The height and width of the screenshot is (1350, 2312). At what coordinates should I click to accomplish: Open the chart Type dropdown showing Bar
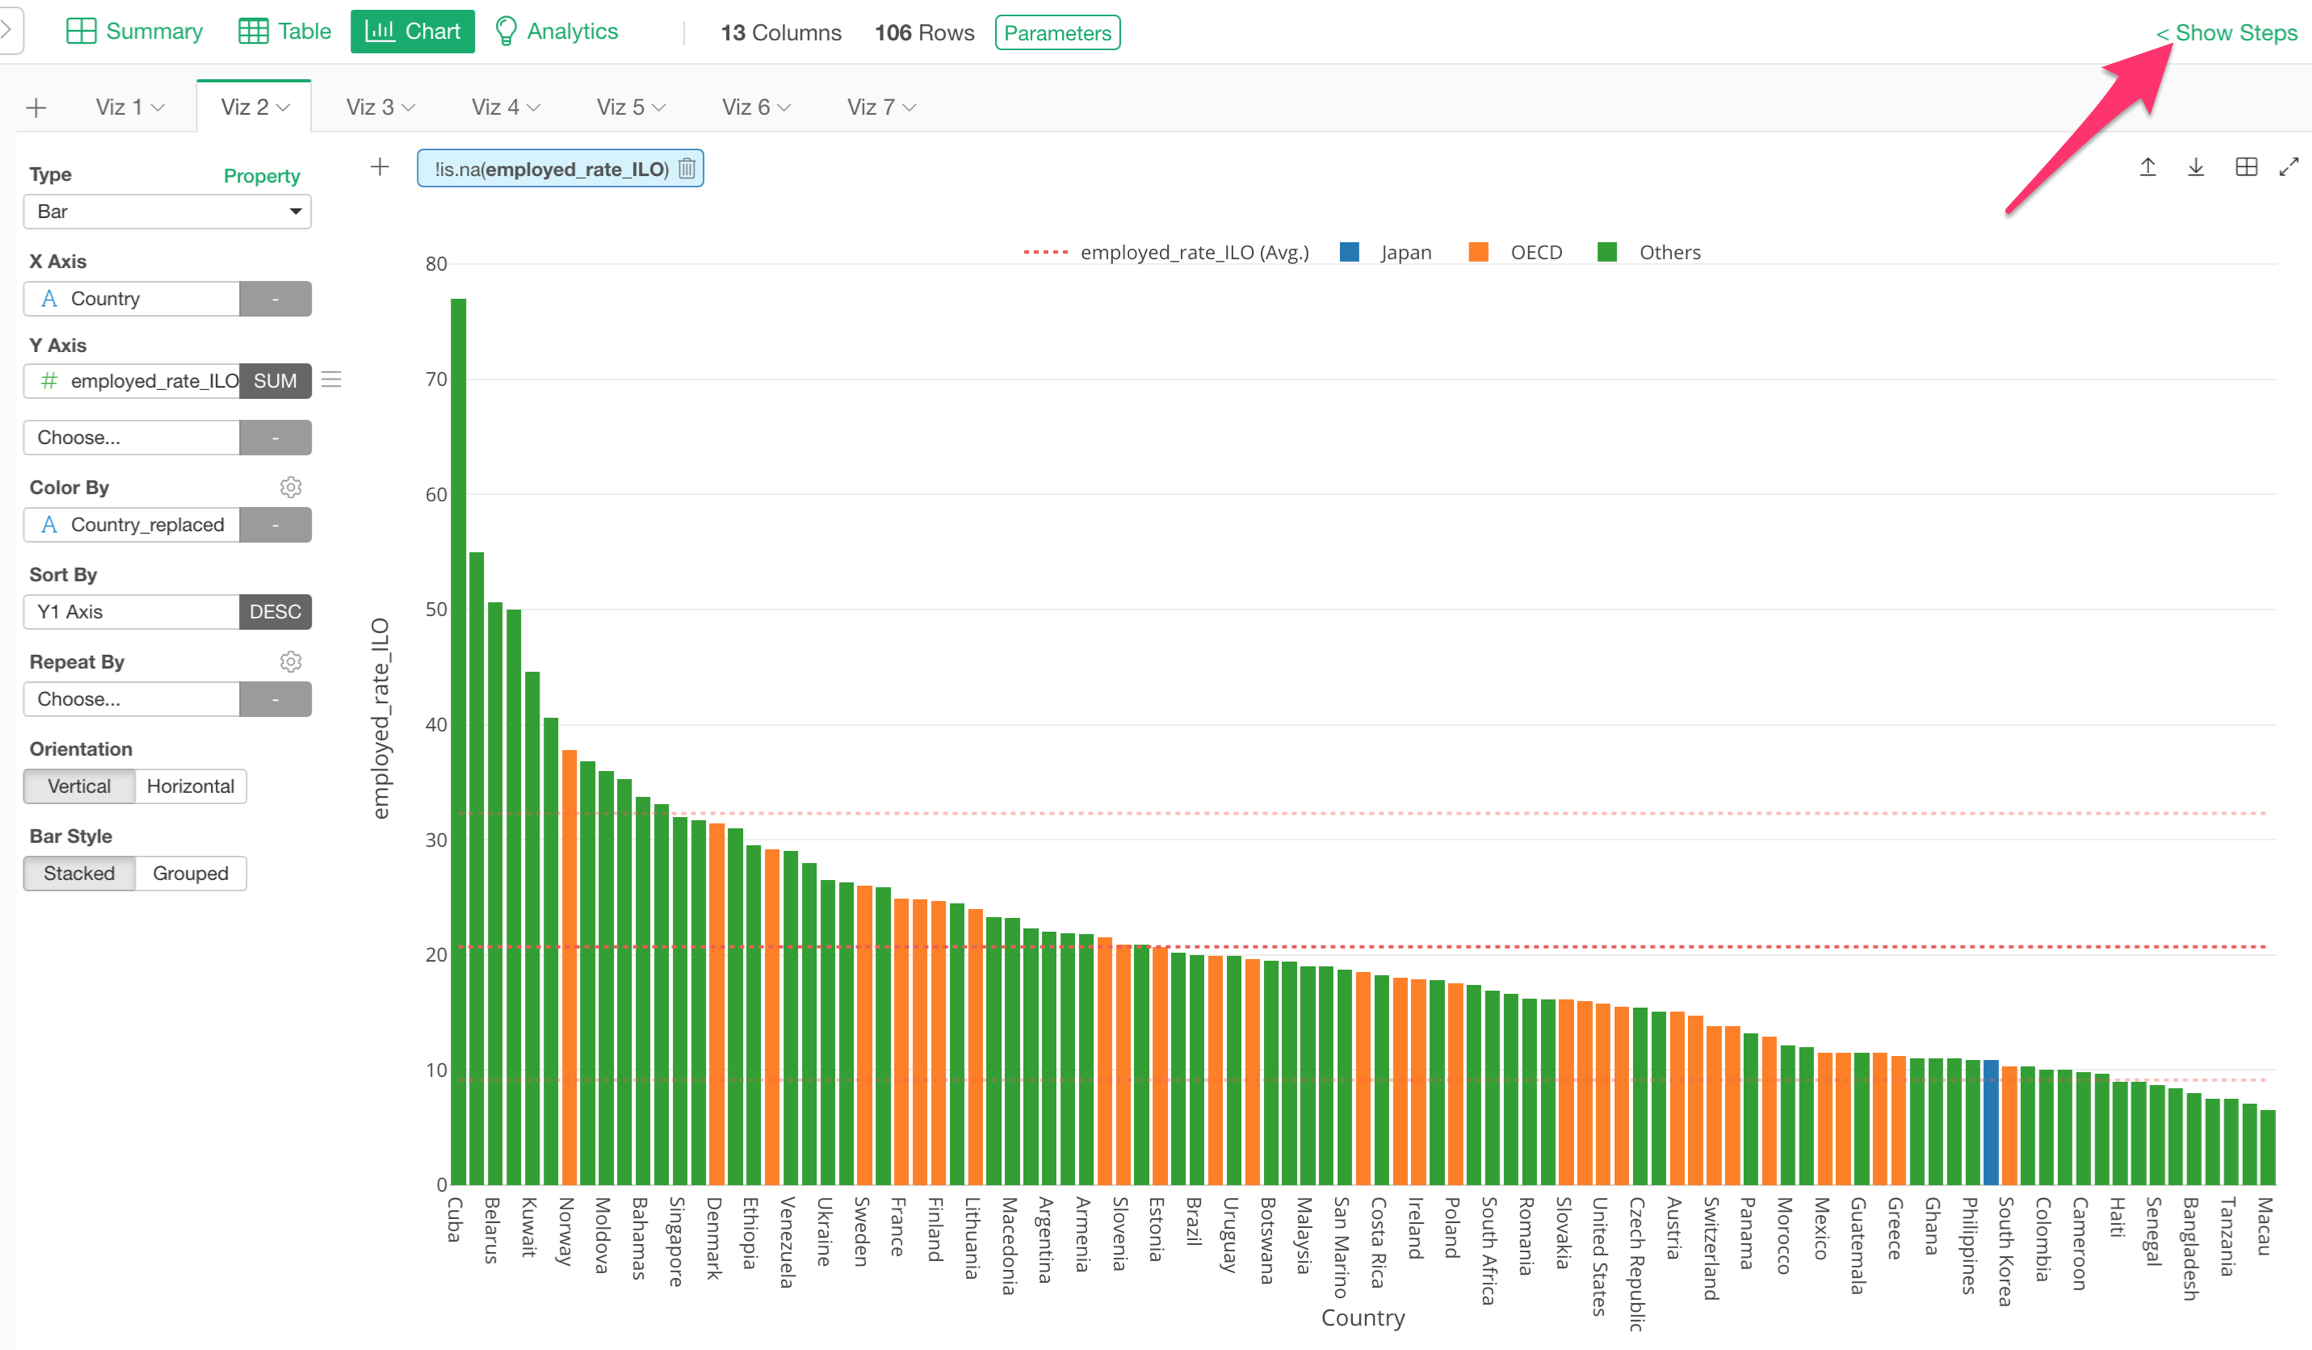click(167, 211)
